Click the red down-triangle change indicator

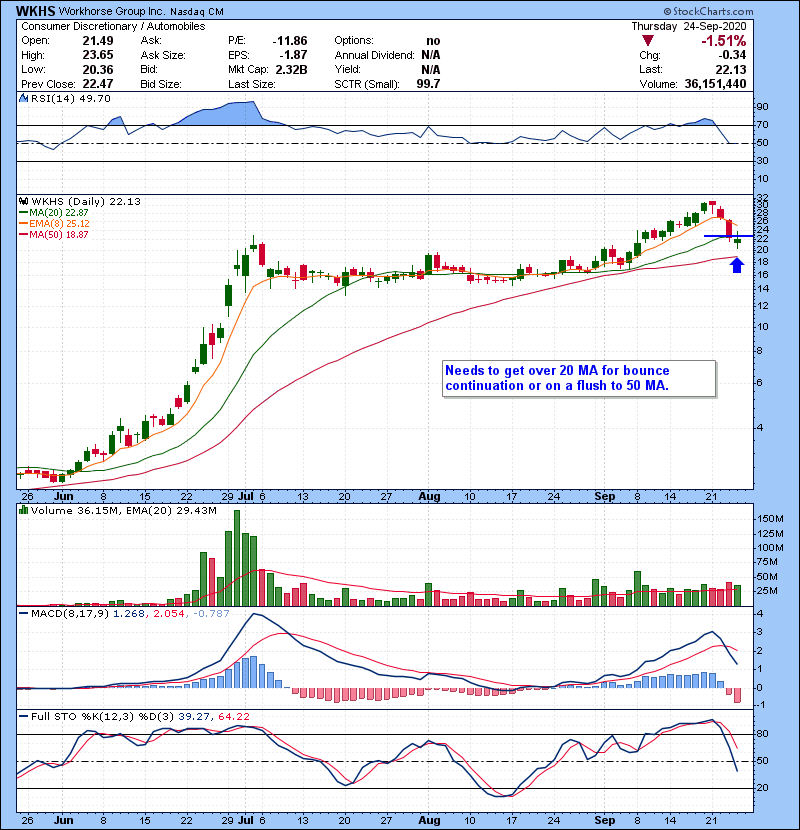pyautogui.click(x=648, y=41)
